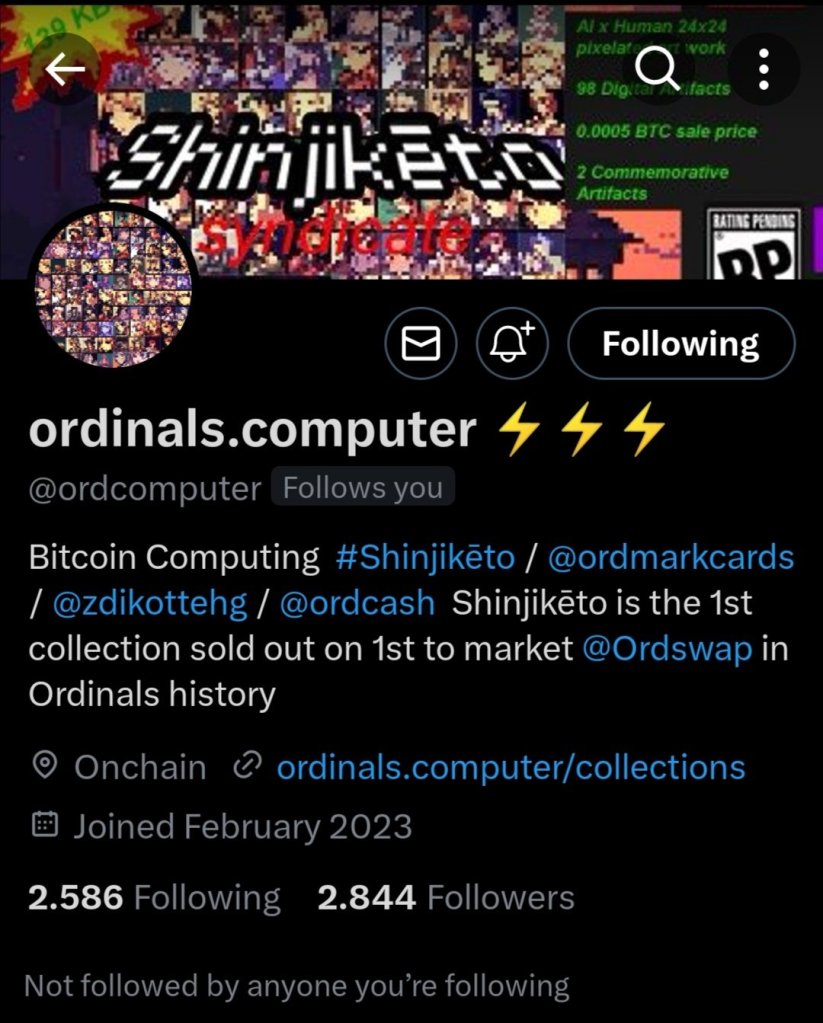Image resolution: width=823 pixels, height=1023 pixels.
Task: View the 2.844 Followers list
Action: point(446,898)
